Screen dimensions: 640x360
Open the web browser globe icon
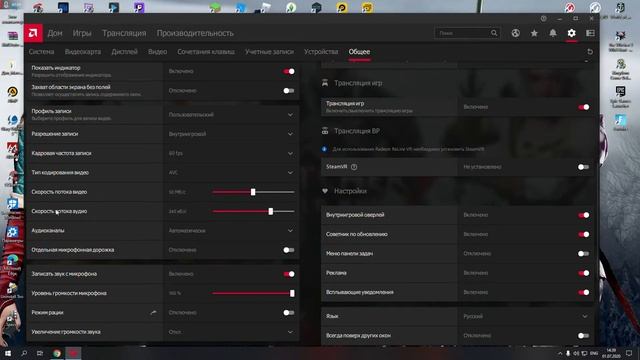[516, 33]
